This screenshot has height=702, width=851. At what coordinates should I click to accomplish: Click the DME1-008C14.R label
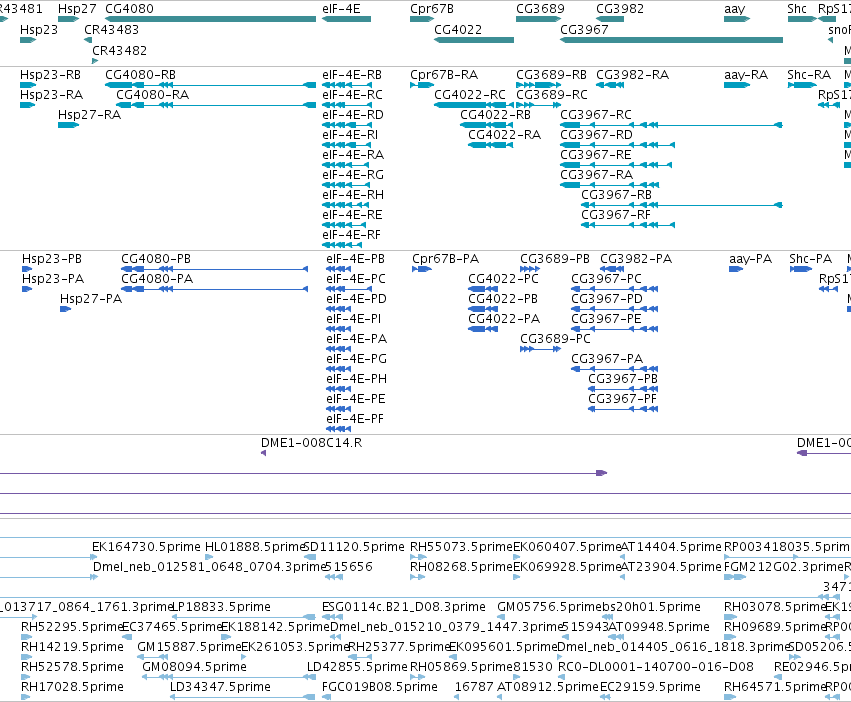312,442
